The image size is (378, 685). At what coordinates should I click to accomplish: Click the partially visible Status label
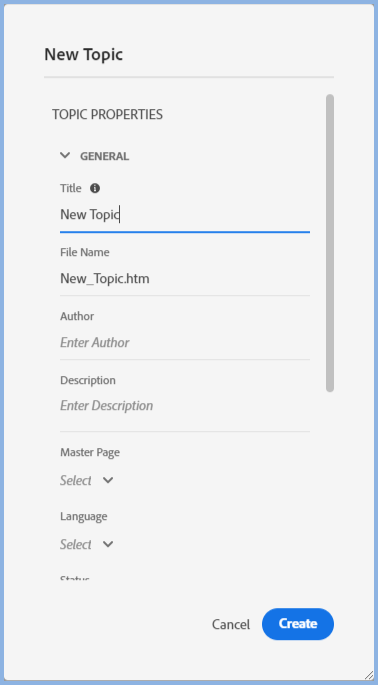(75, 578)
